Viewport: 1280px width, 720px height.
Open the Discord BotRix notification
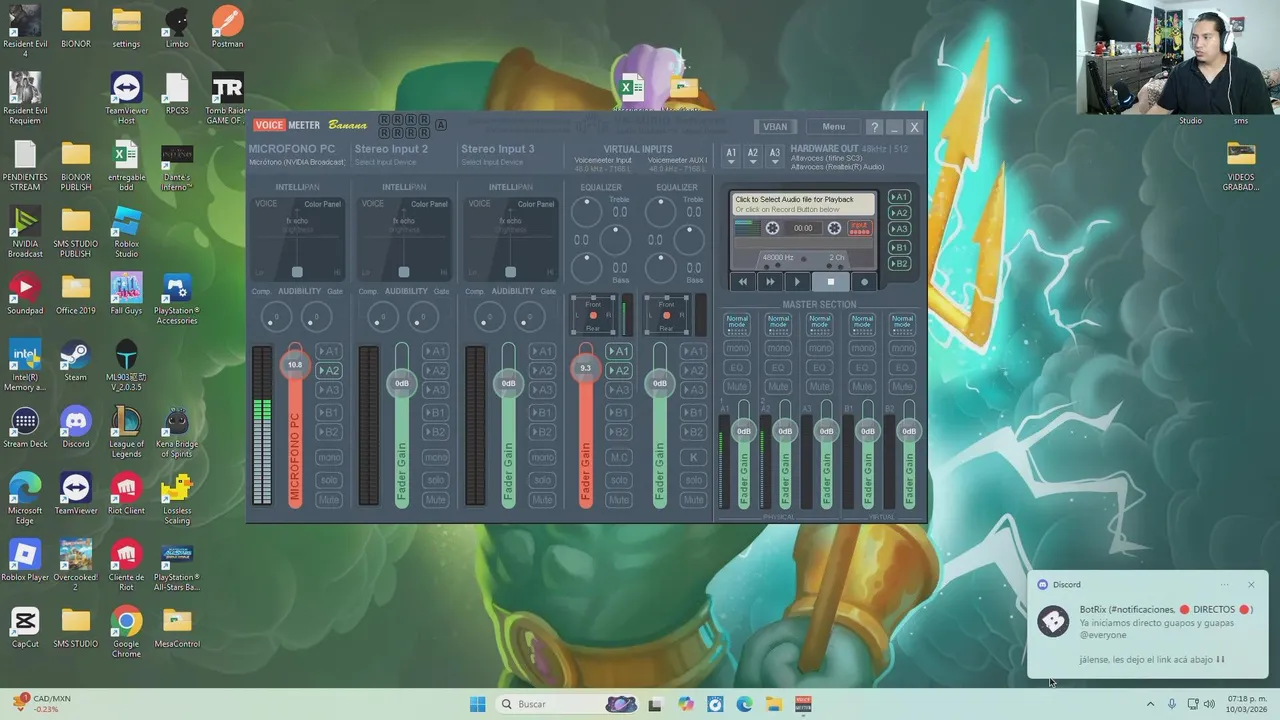click(1147, 624)
